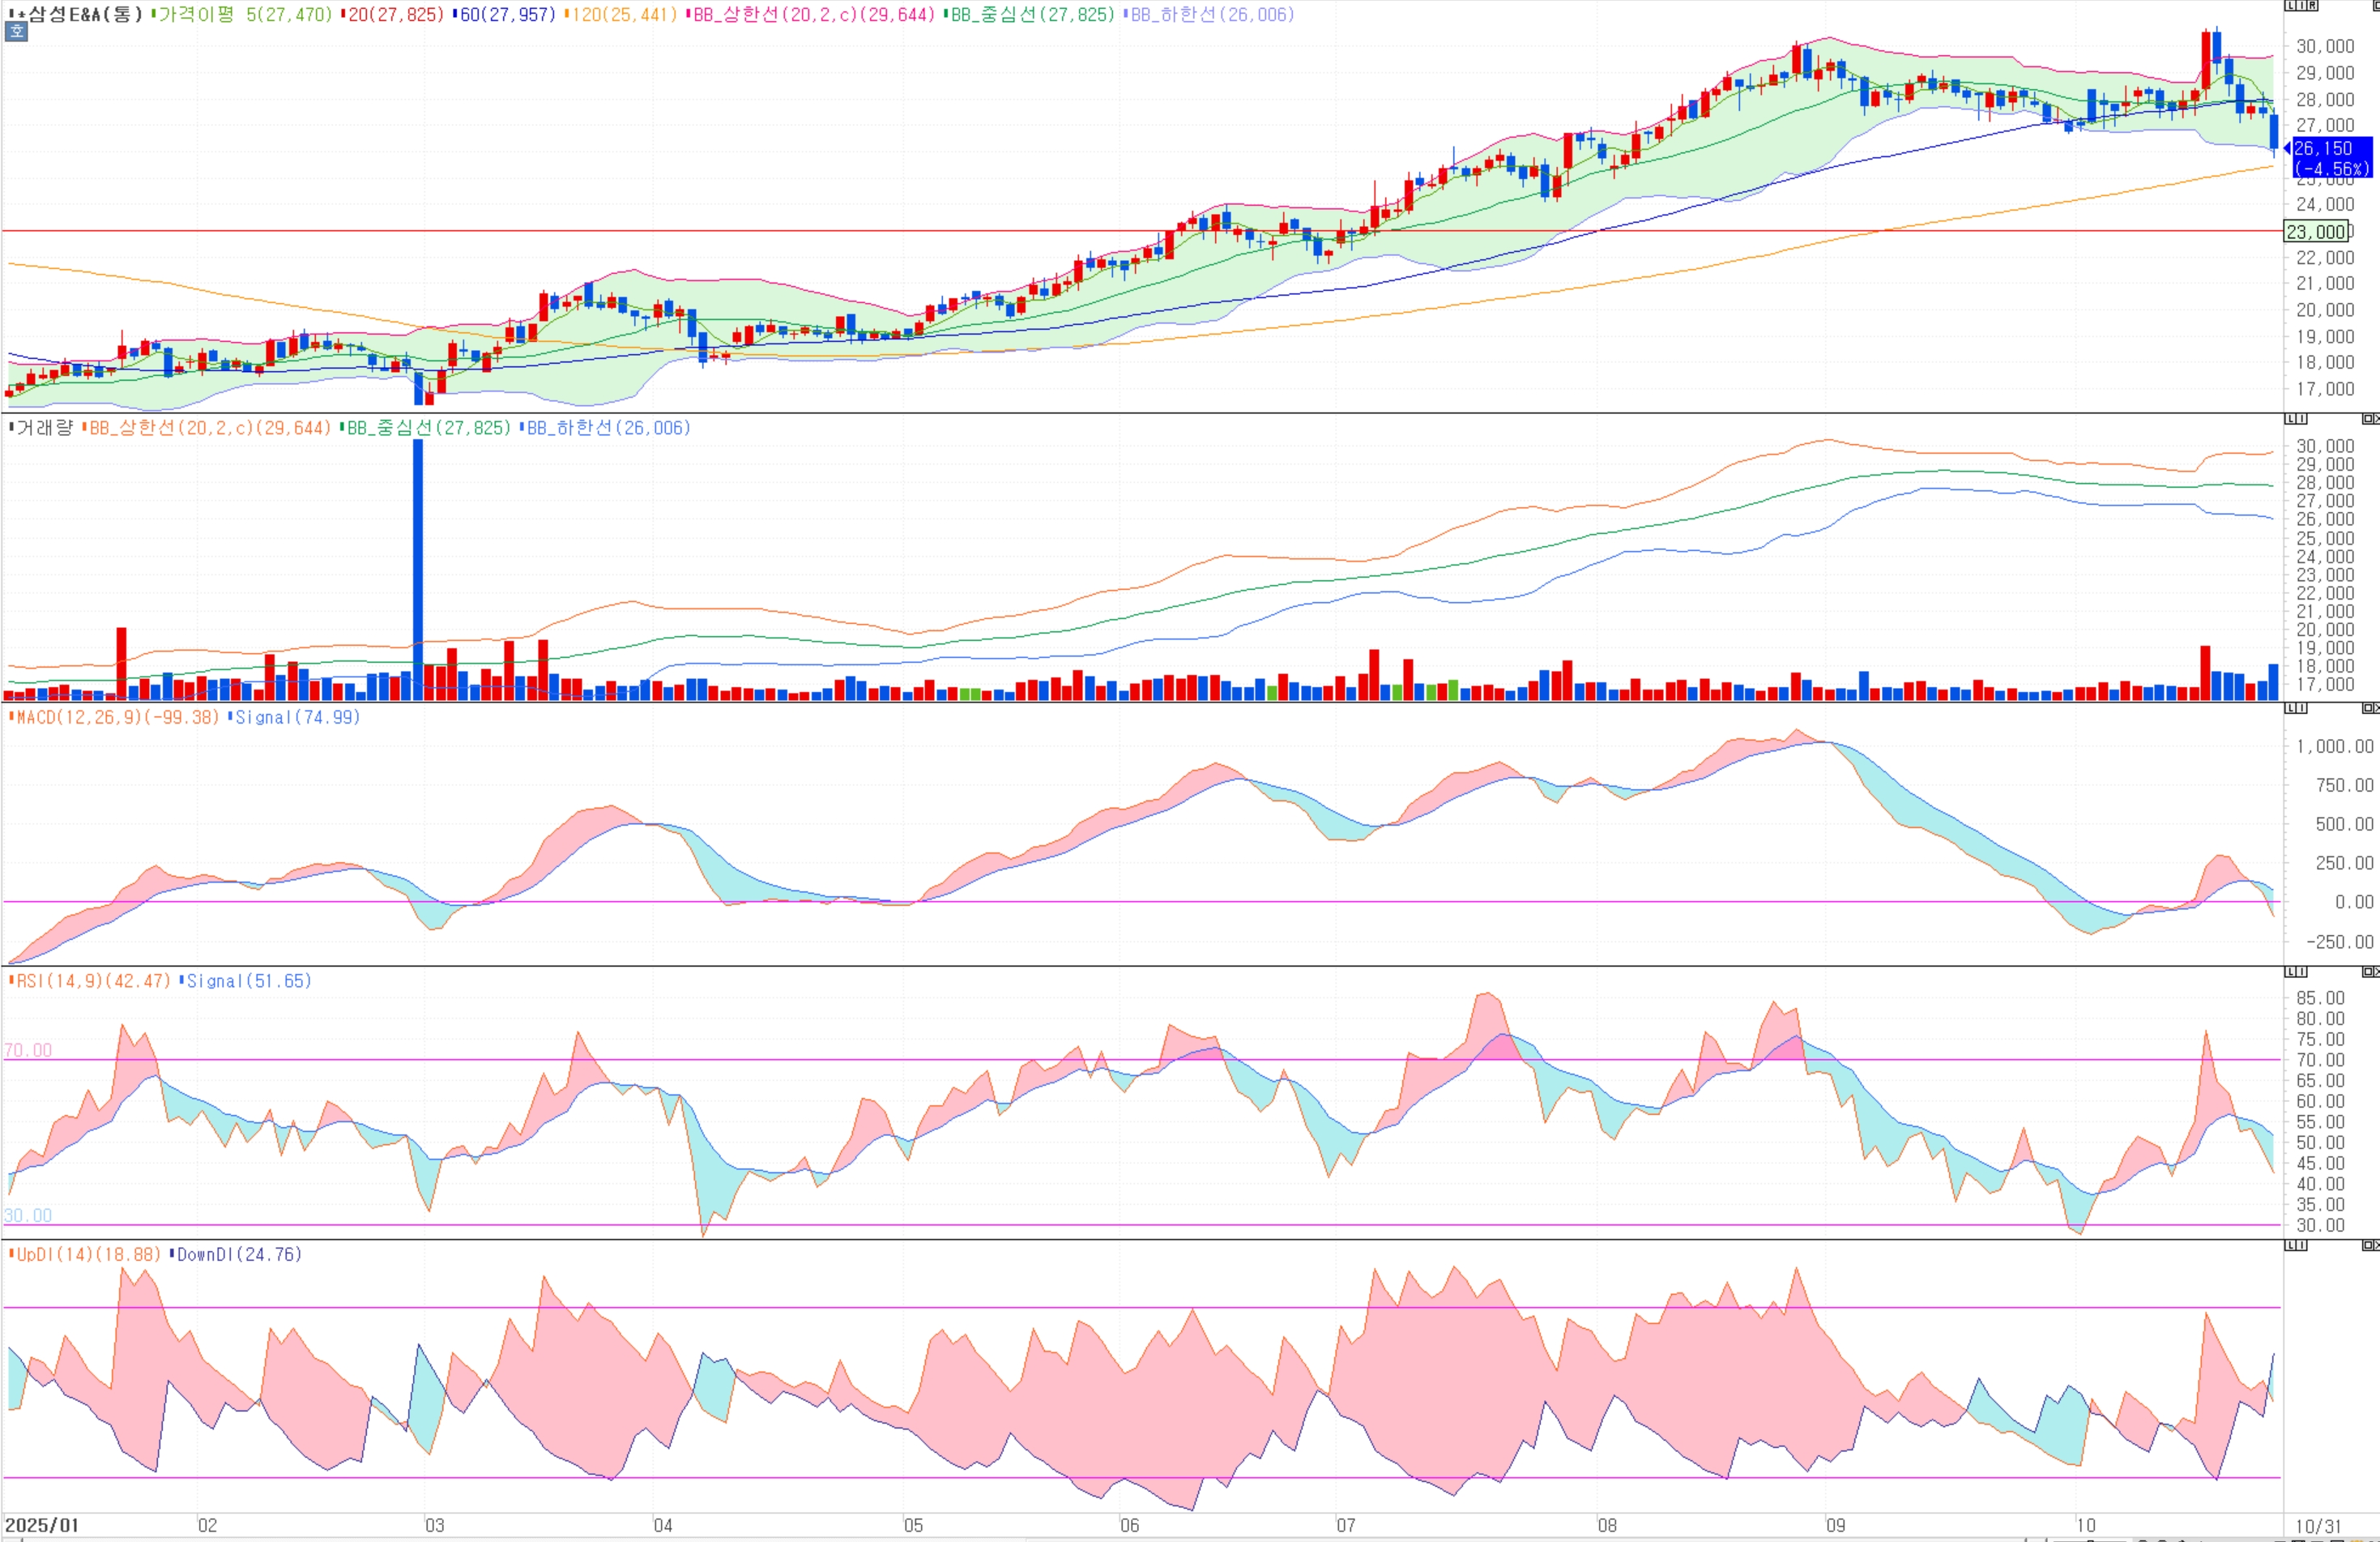Click the L icon on RSI panel

coord(2290,972)
